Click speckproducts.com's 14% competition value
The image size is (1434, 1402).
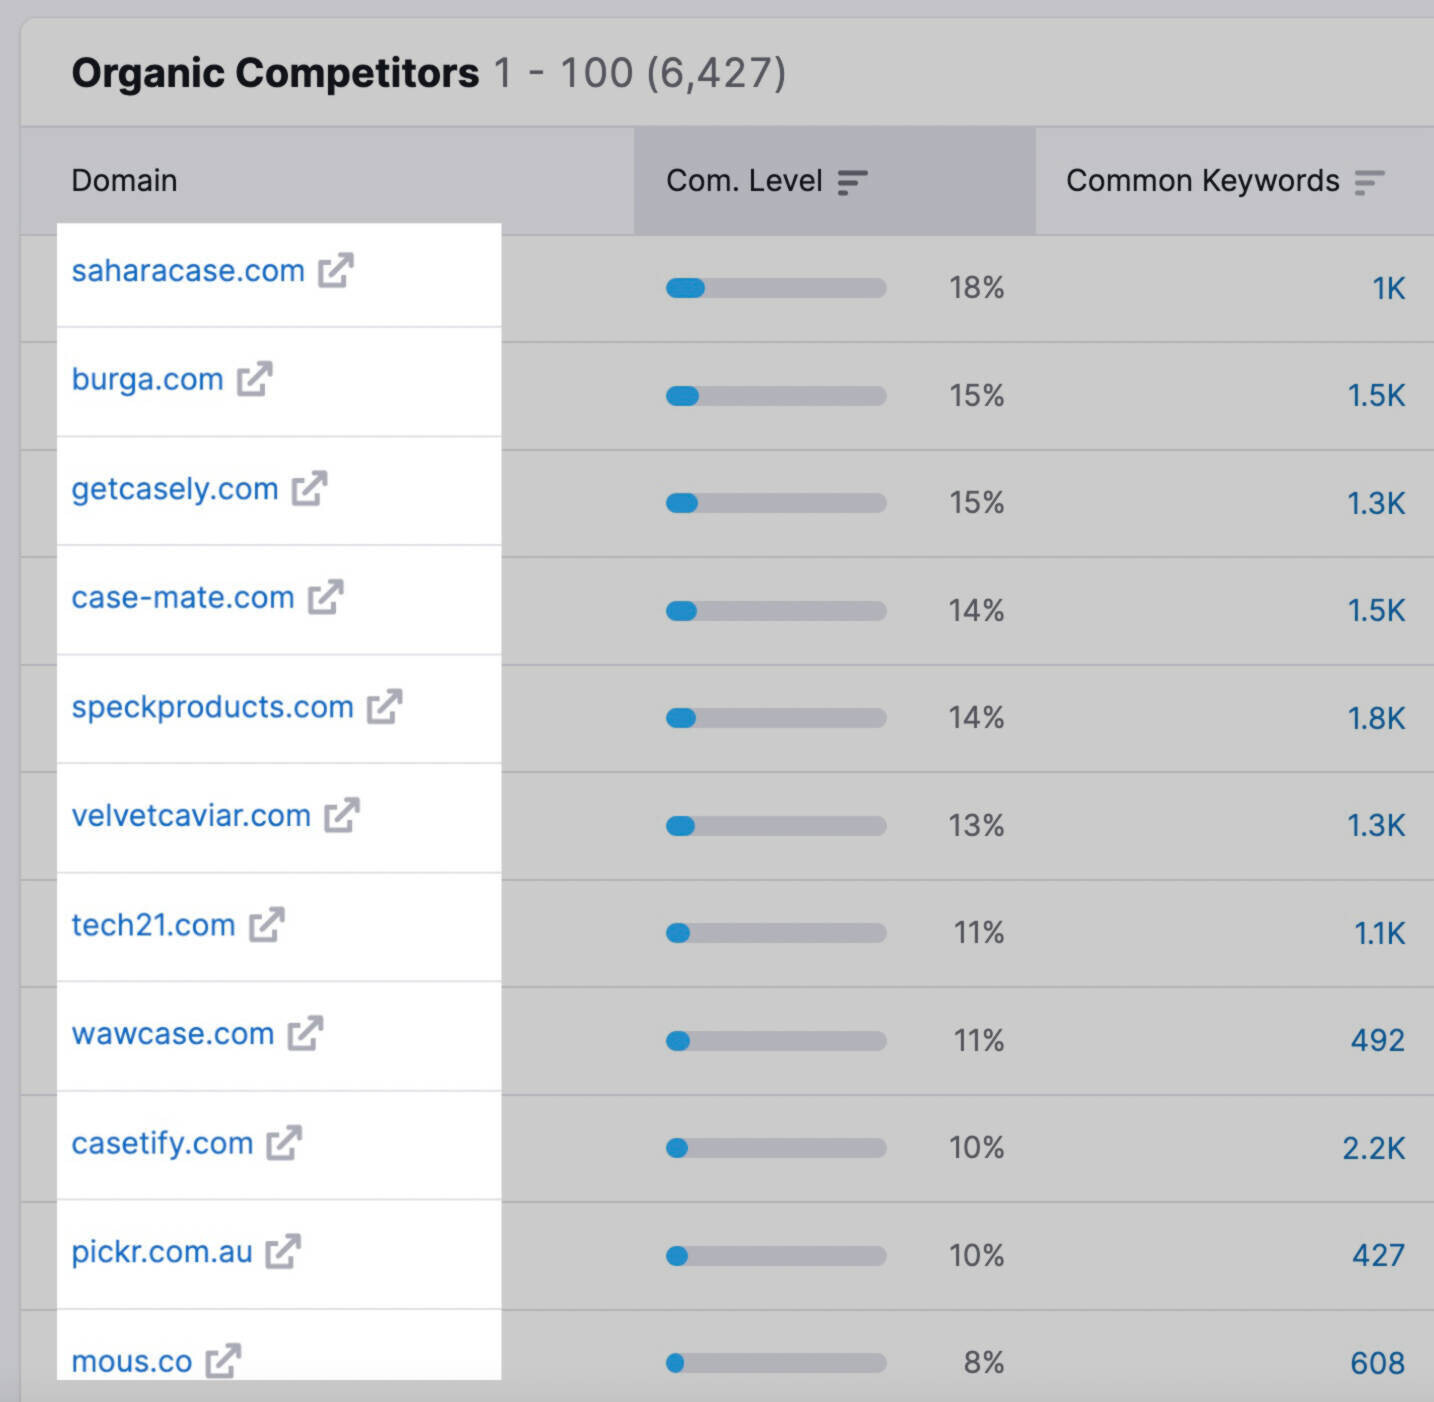[x=976, y=718]
